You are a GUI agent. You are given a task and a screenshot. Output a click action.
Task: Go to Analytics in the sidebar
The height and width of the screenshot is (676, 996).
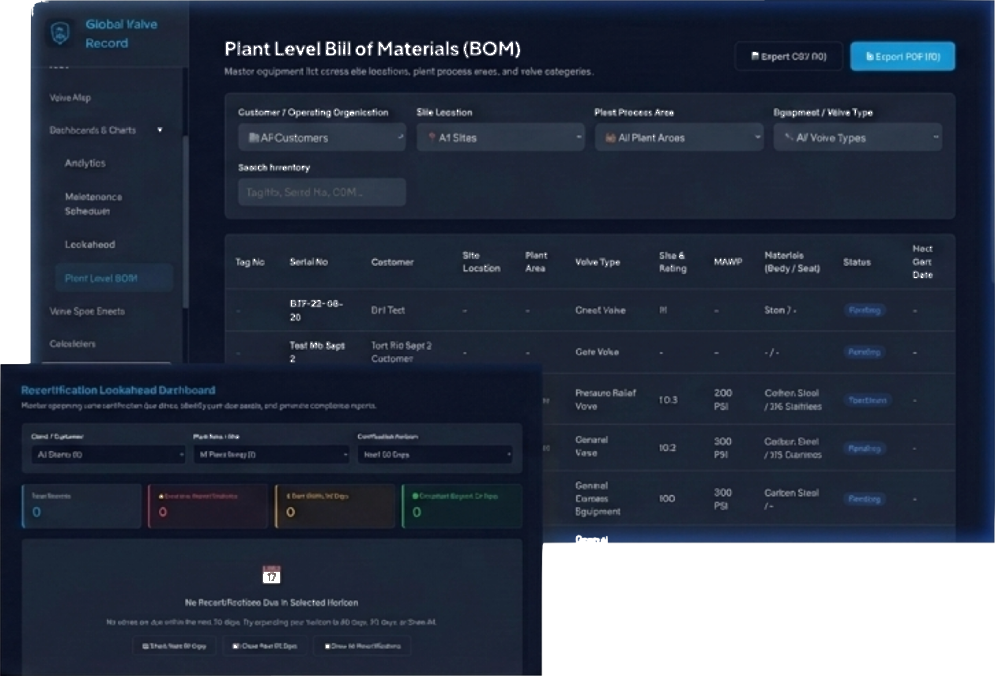click(85, 163)
